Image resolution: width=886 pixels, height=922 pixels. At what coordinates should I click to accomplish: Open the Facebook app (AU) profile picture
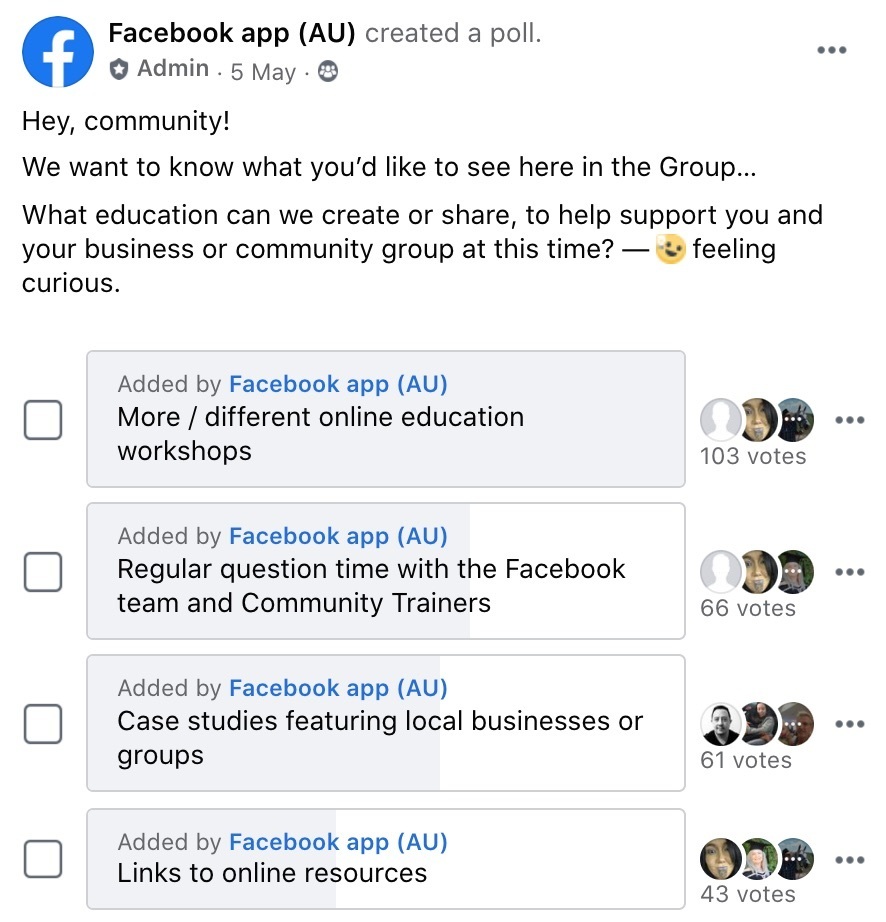click(x=58, y=52)
